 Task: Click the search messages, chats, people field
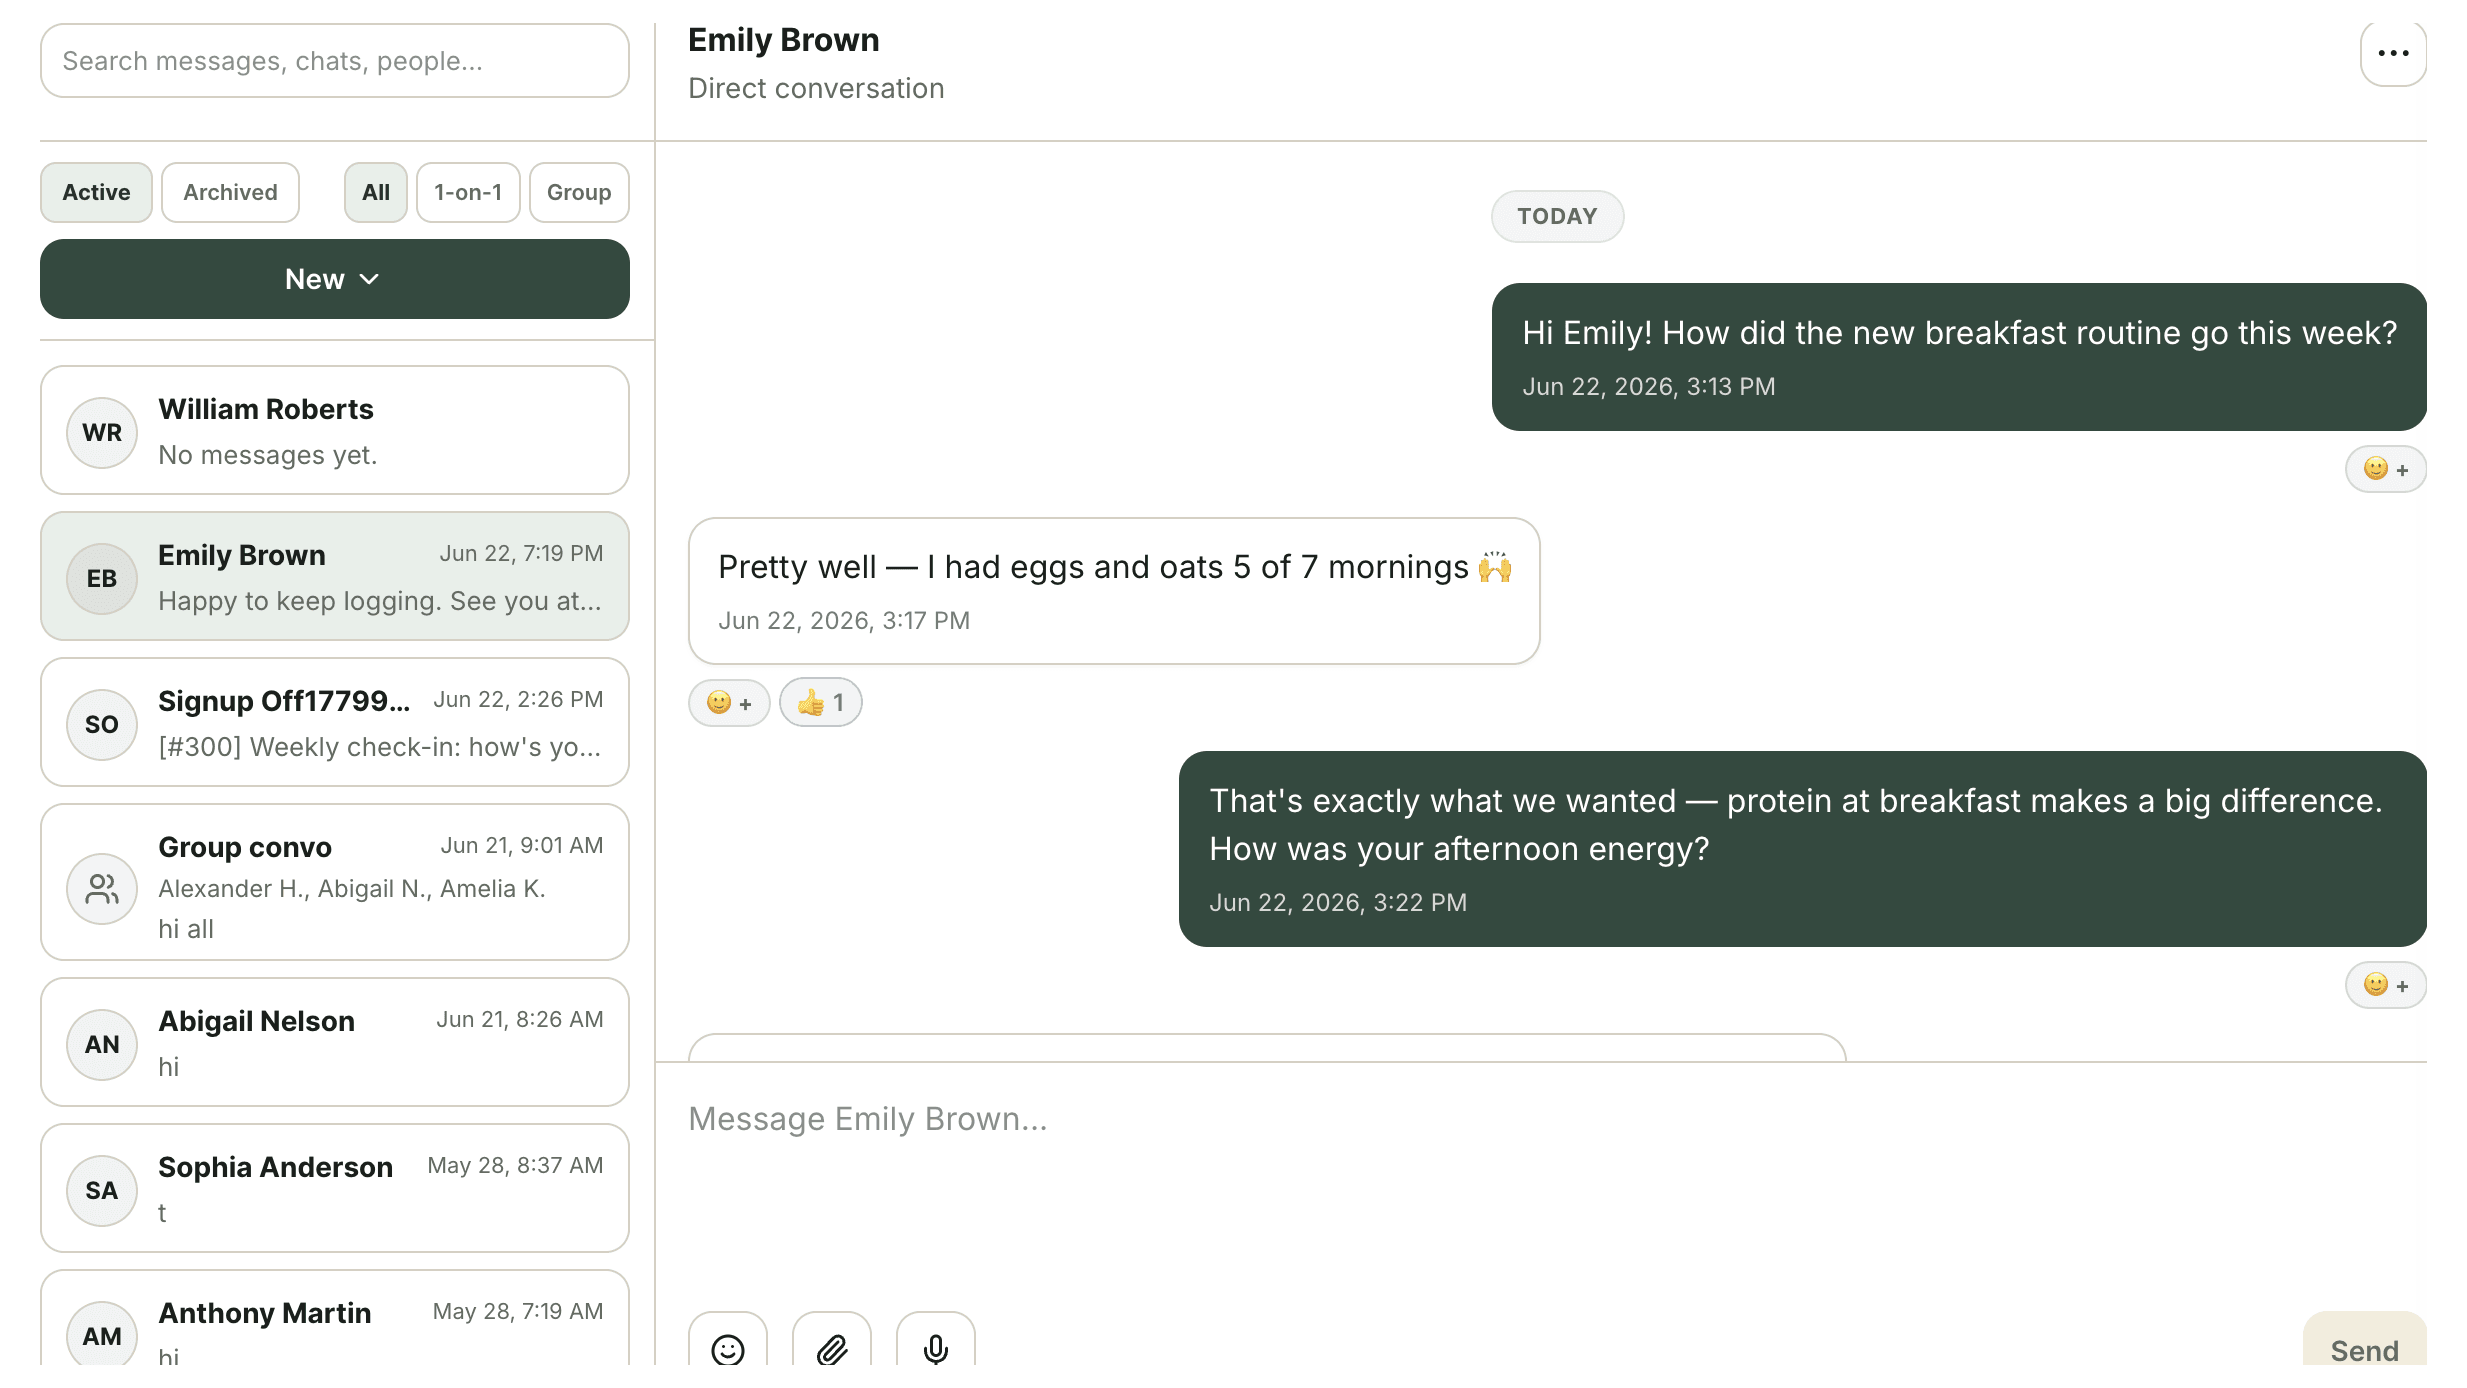pos(335,61)
